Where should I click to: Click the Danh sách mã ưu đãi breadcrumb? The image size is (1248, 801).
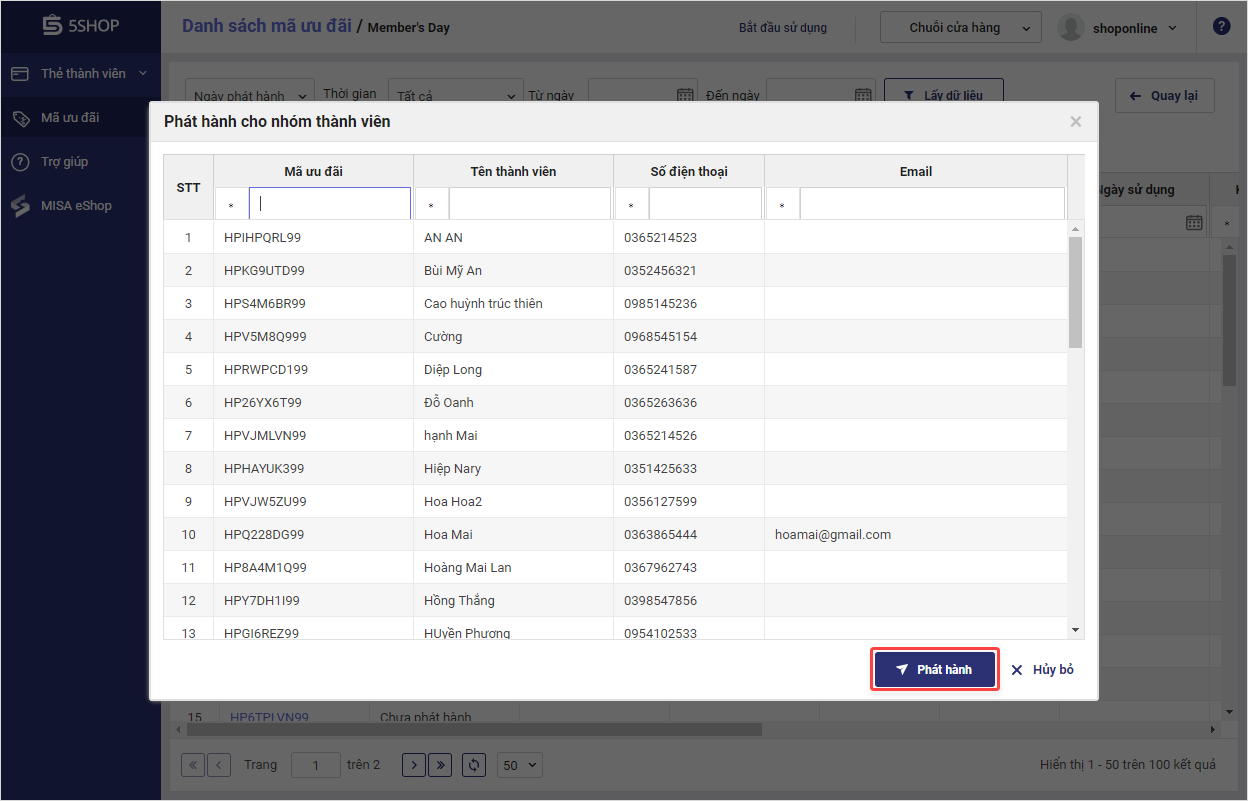[267, 26]
